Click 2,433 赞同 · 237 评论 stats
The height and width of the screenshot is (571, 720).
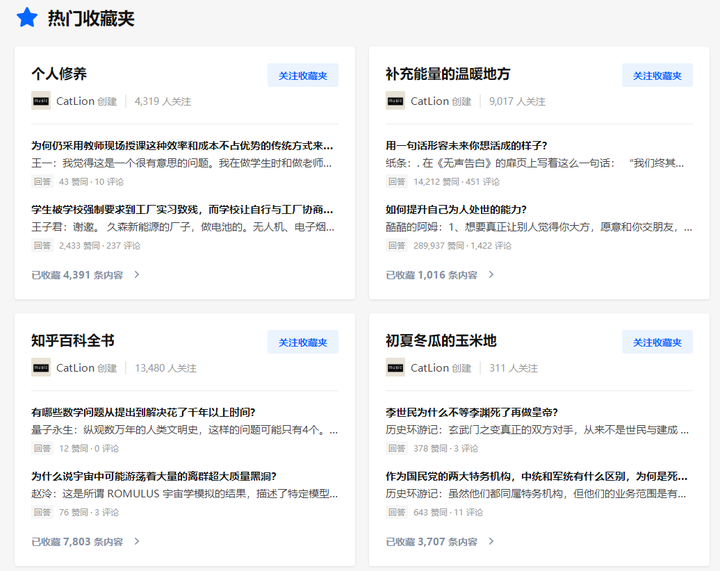pyautogui.click(x=100, y=246)
